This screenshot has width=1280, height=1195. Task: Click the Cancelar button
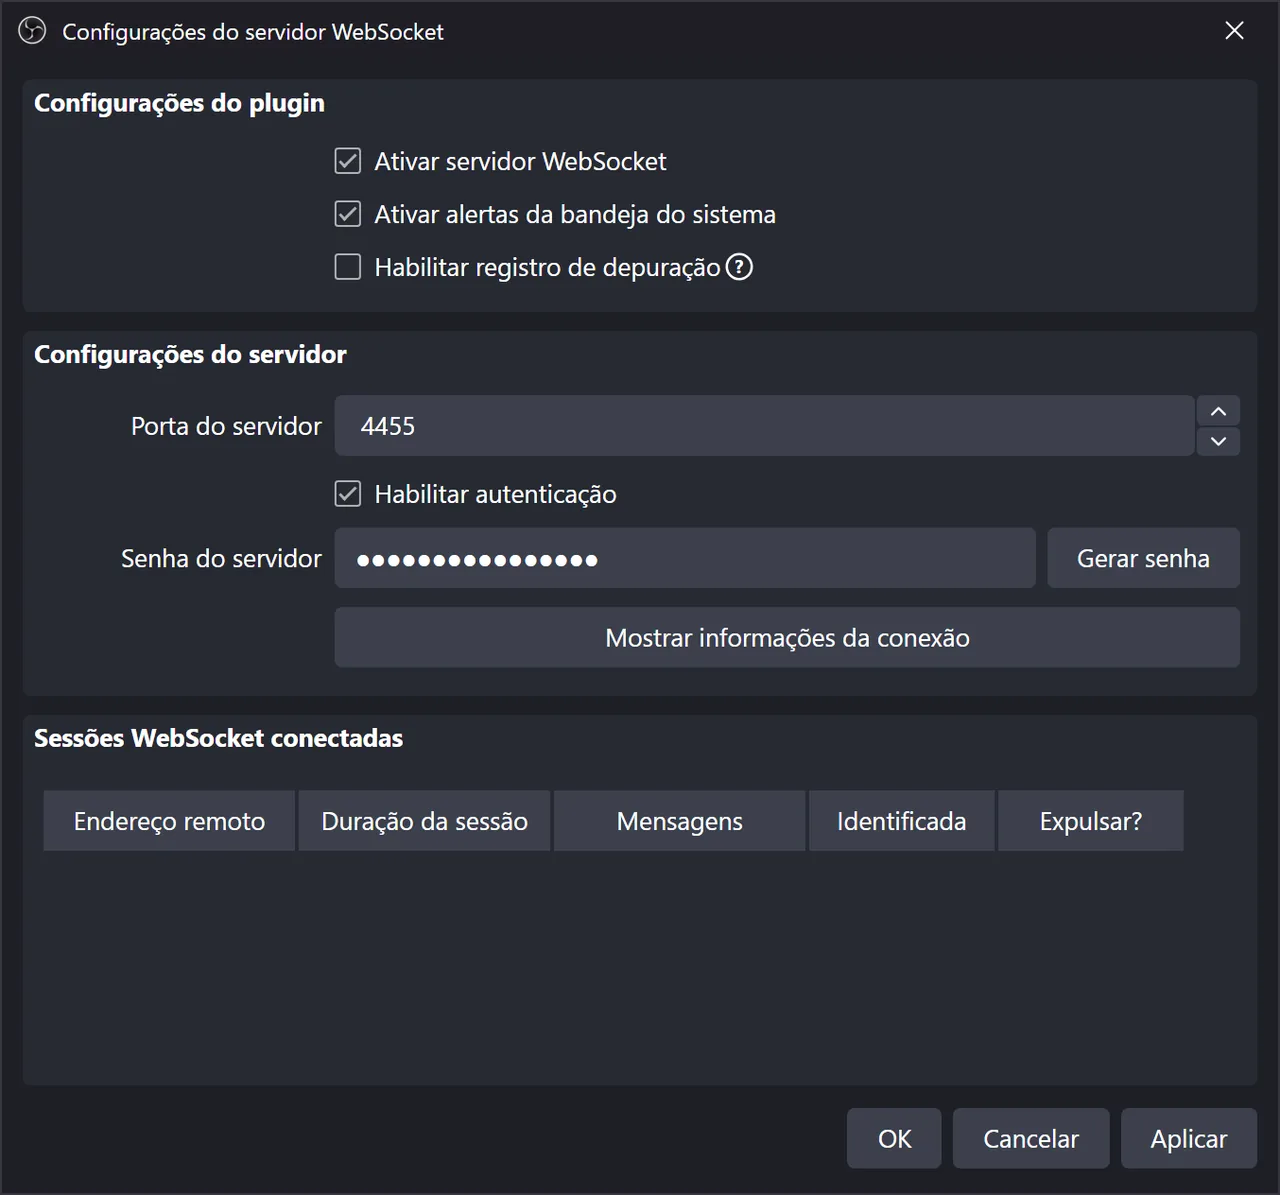pos(1031,1138)
